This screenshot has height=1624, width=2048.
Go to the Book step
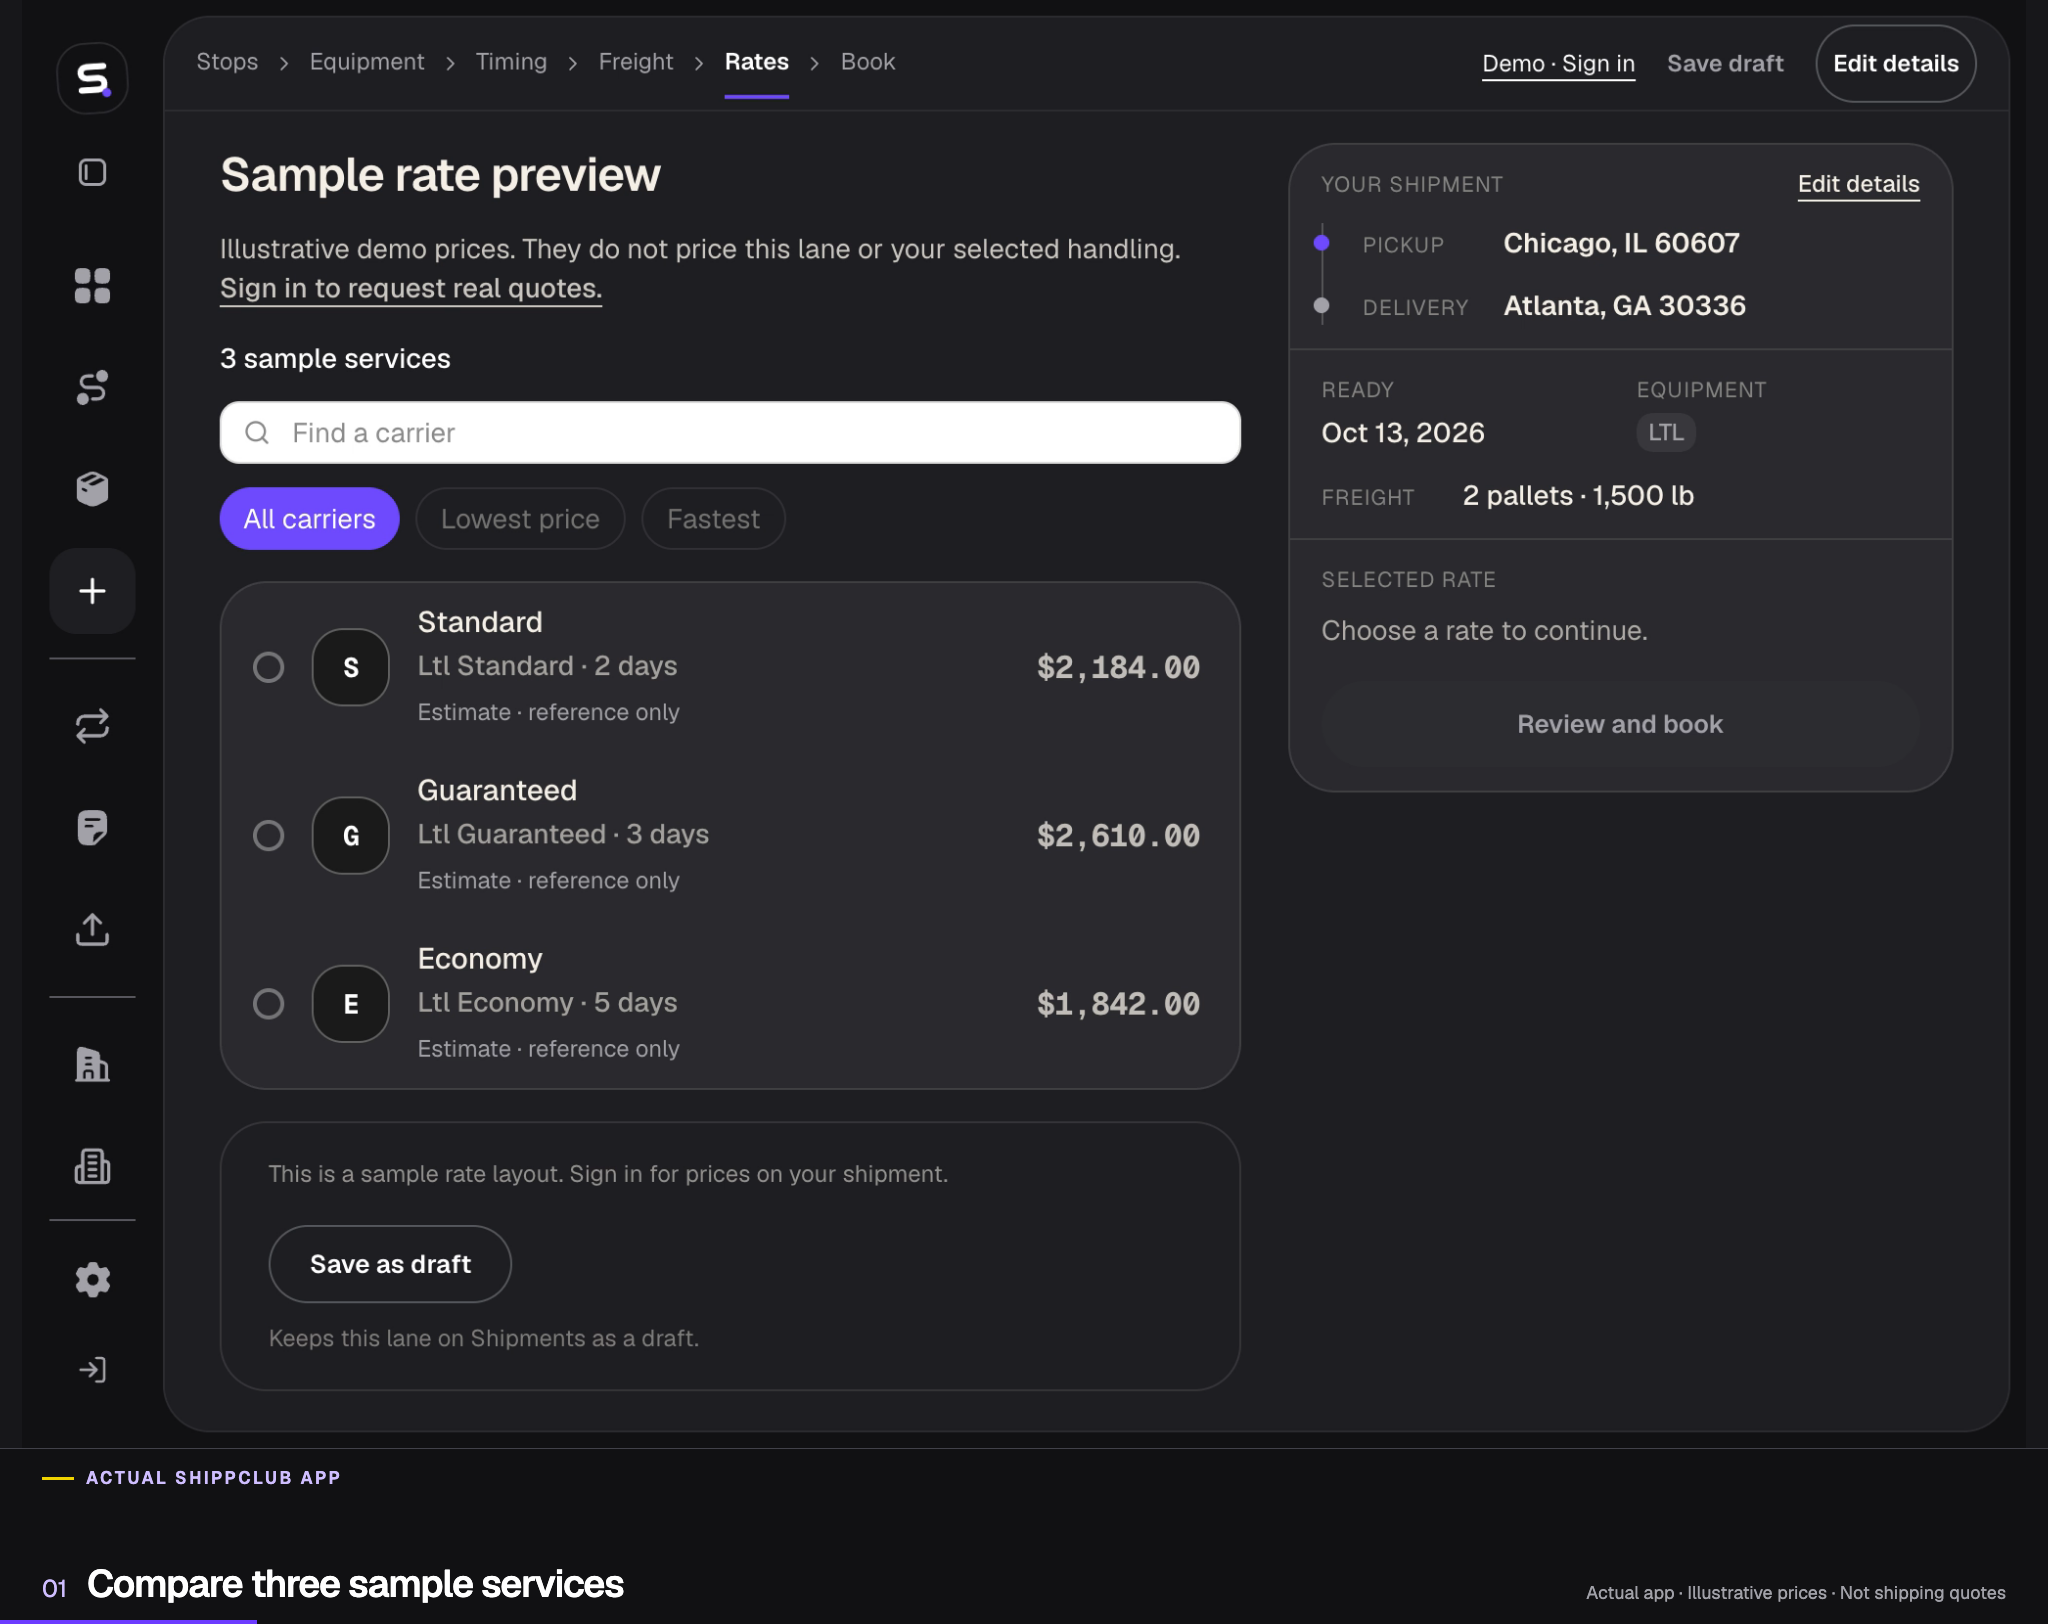pos(868,62)
